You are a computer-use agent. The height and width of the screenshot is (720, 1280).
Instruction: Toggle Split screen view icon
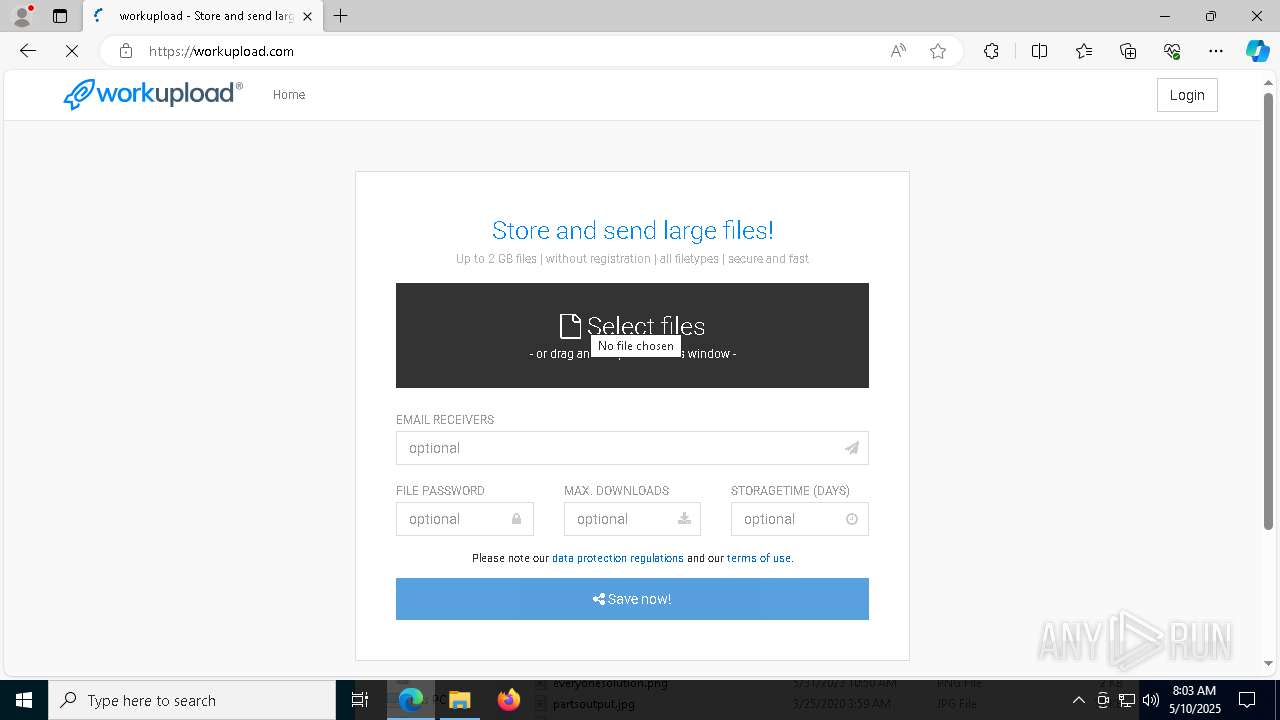tap(1039, 51)
